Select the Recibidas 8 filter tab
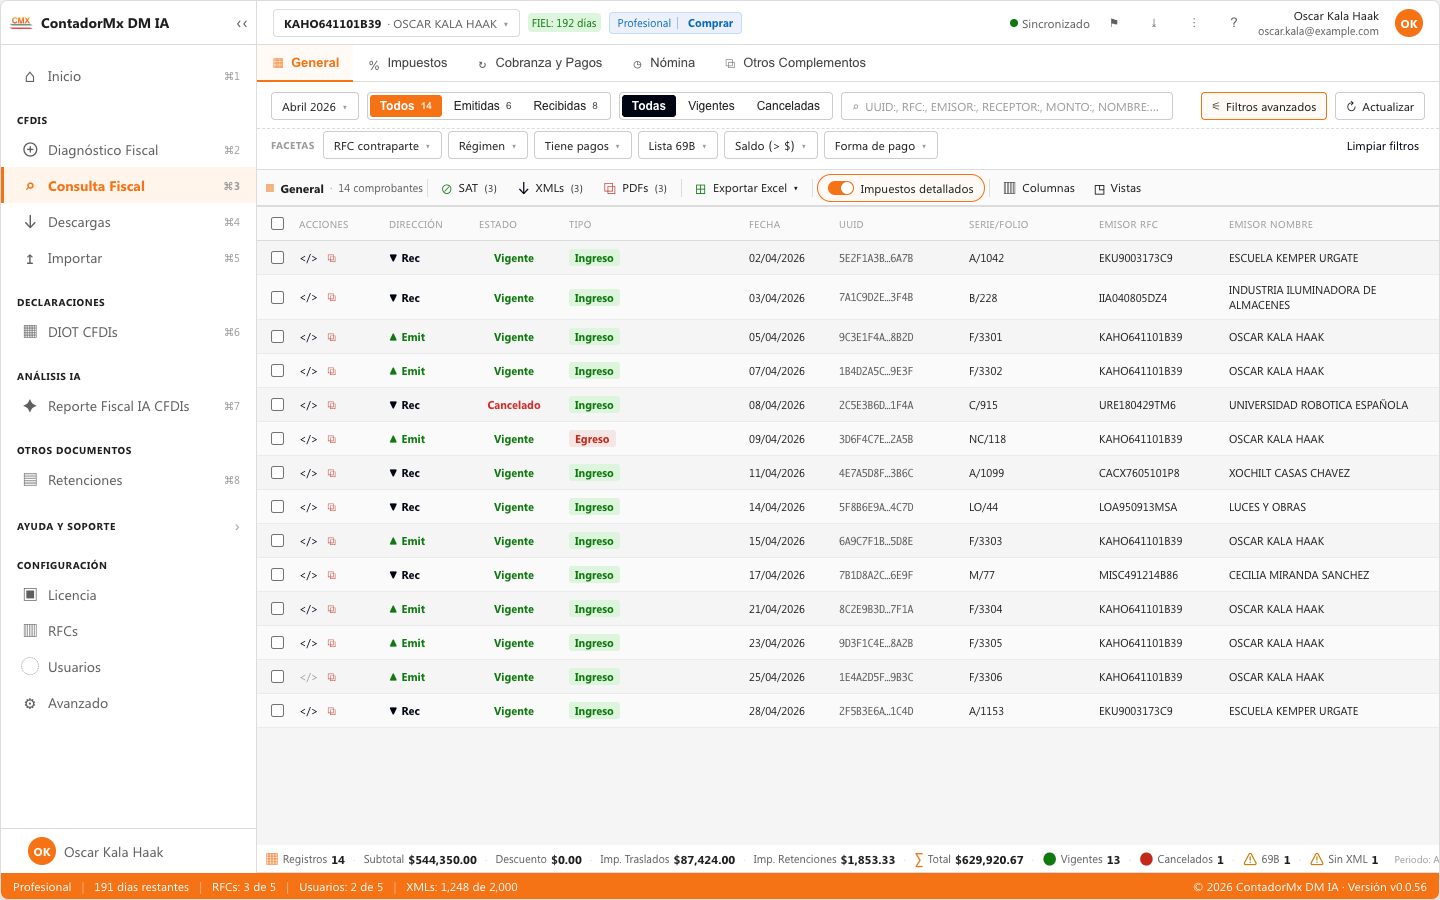 (x=565, y=106)
